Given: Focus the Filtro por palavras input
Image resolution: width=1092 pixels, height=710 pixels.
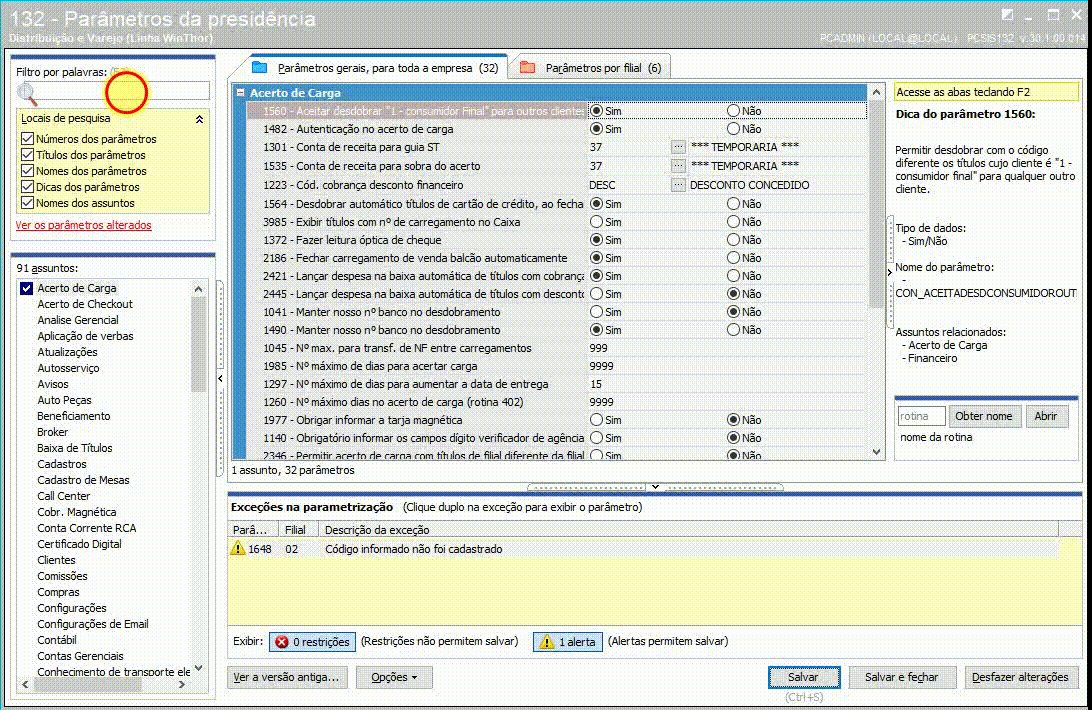Looking at the screenshot, I should click(123, 91).
